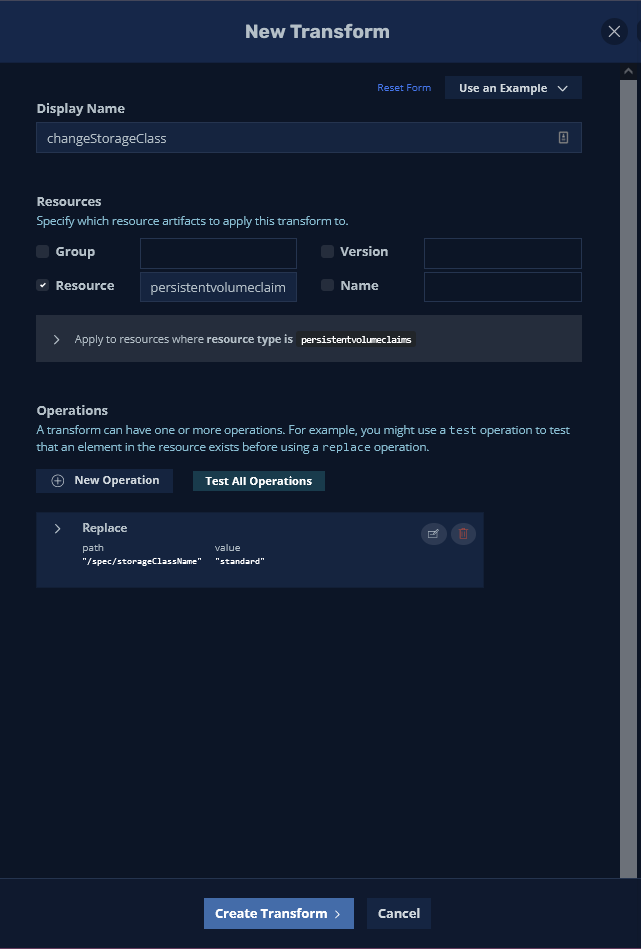
Task: Click the edit icon on Replace operation
Action: coord(433,534)
